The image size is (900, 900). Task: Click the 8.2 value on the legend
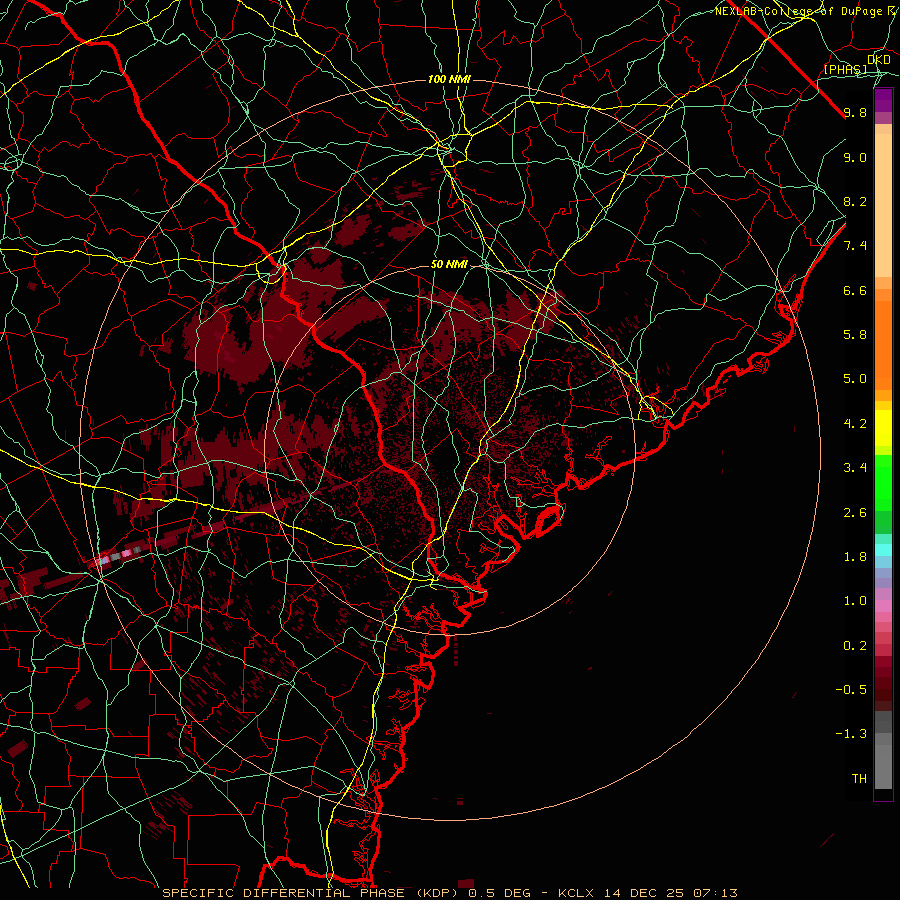click(855, 201)
